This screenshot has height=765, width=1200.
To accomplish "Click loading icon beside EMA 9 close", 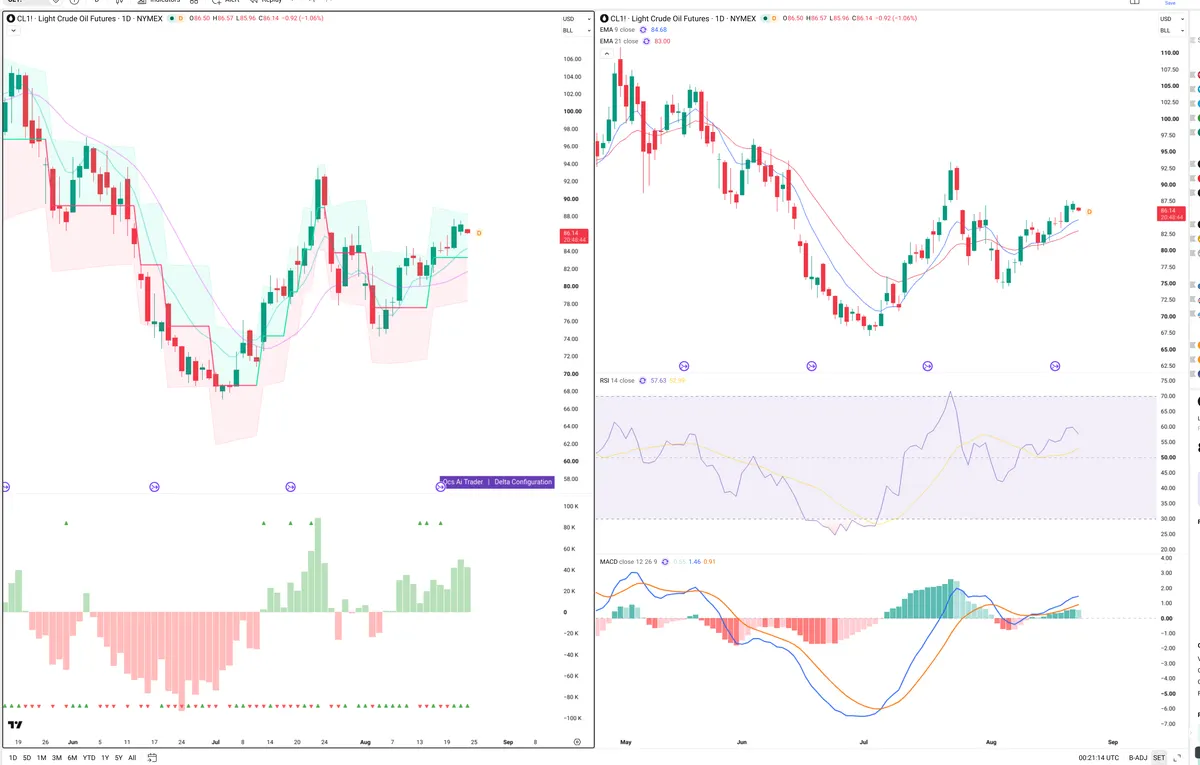I will [x=643, y=30].
